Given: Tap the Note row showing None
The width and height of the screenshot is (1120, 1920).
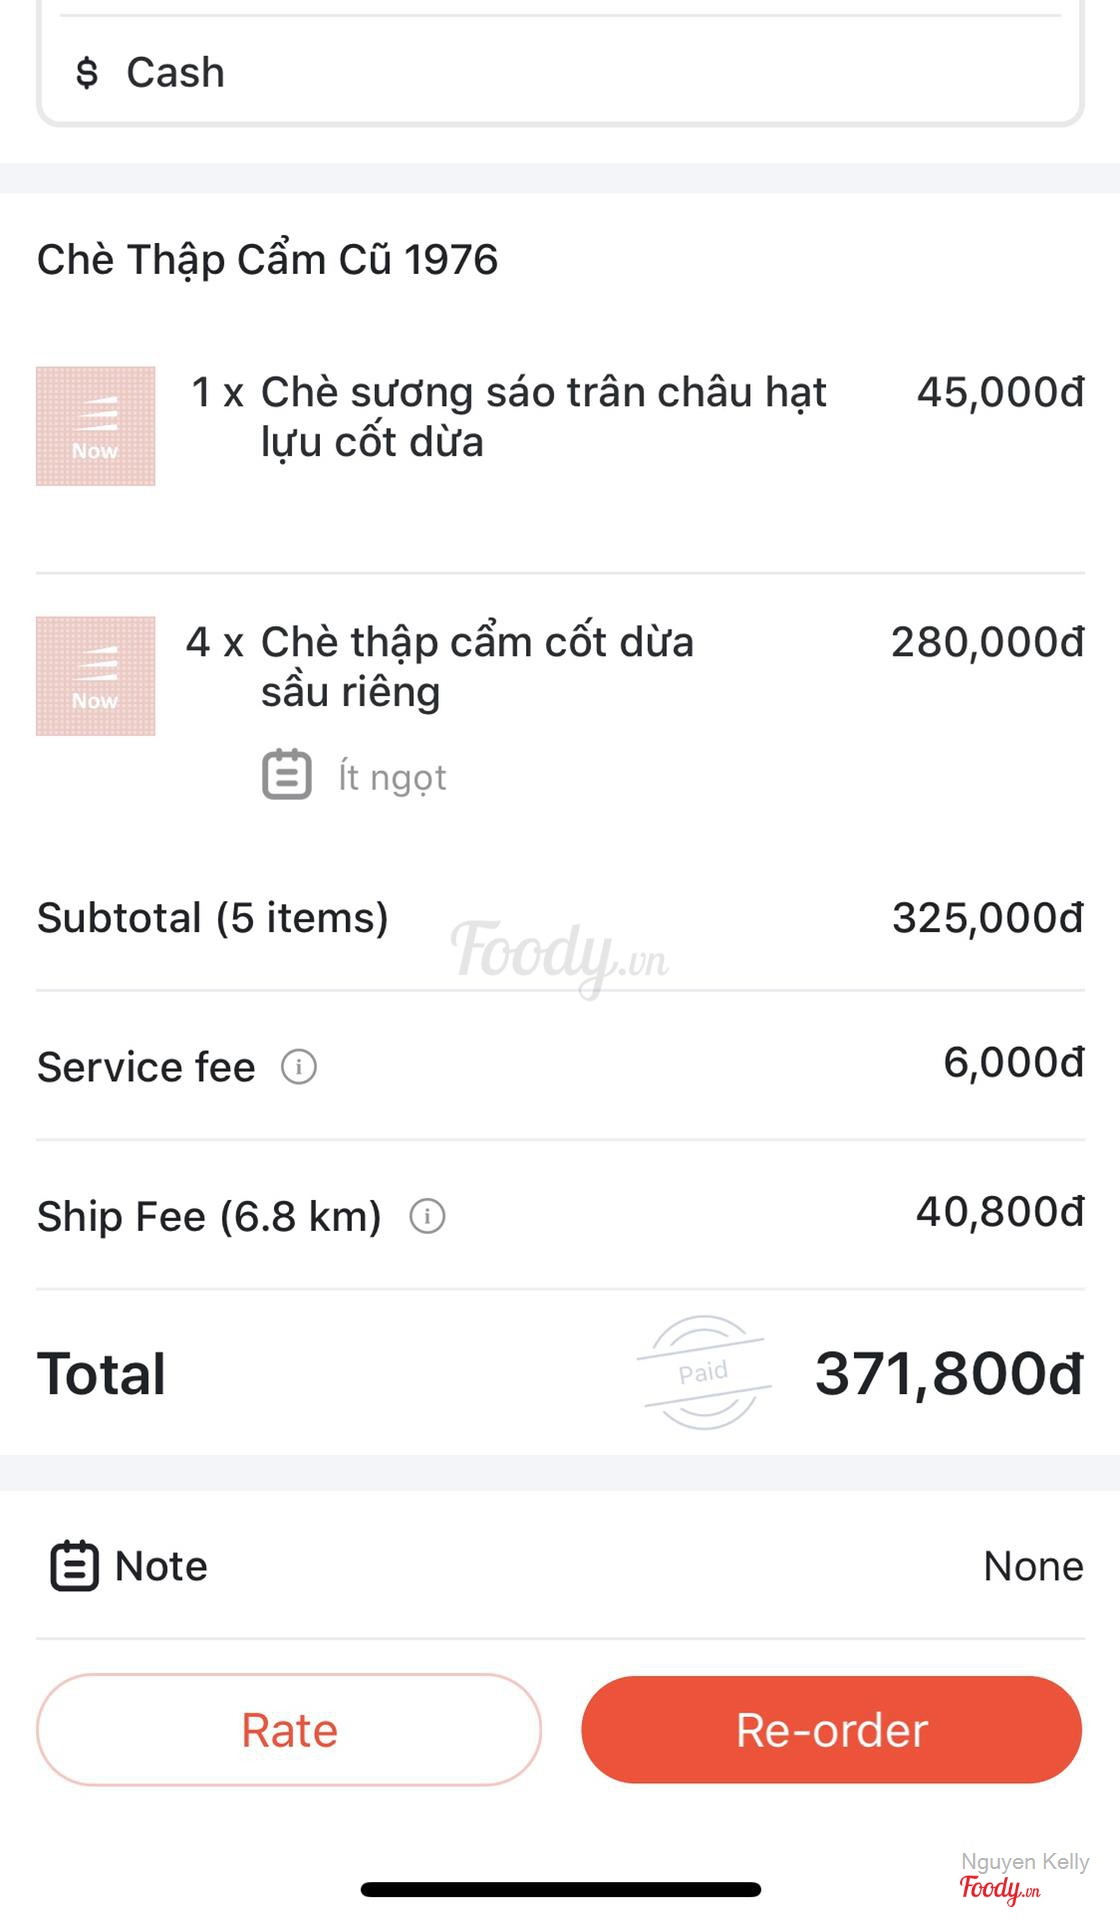Looking at the screenshot, I should (x=560, y=1566).
